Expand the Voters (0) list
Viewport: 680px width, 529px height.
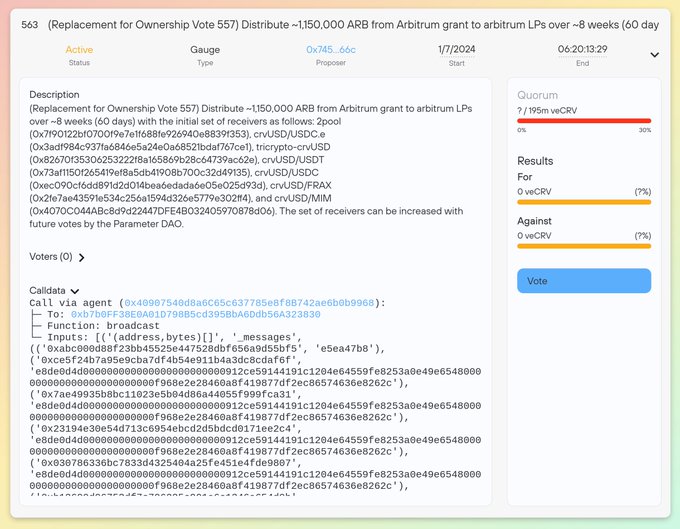(x=82, y=258)
